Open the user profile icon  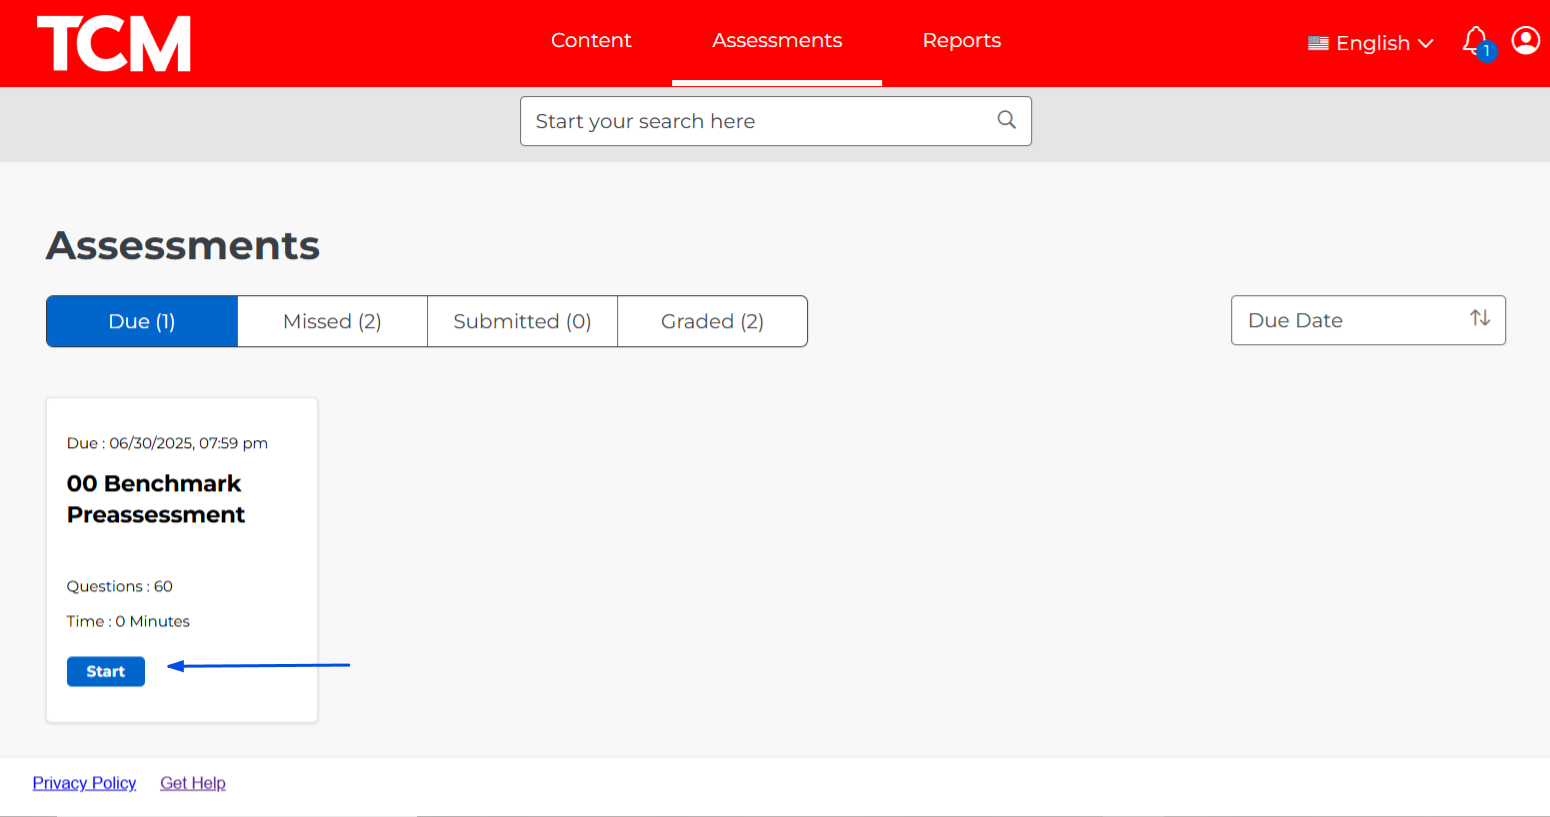click(x=1525, y=41)
